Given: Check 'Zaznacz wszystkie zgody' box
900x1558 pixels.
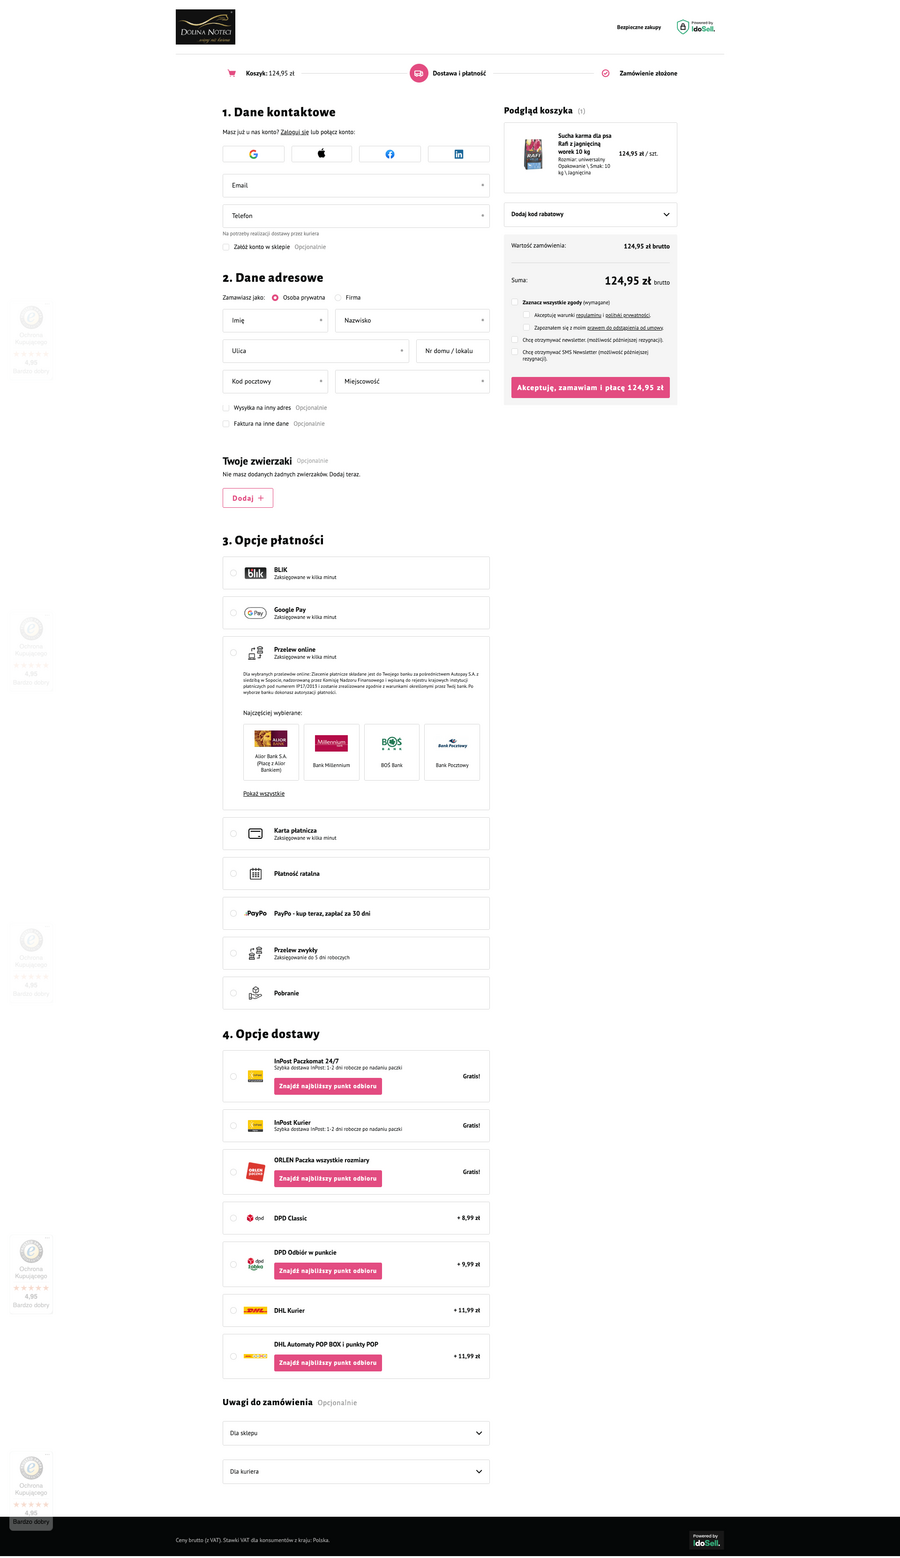Looking at the screenshot, I should pos(515,302).
